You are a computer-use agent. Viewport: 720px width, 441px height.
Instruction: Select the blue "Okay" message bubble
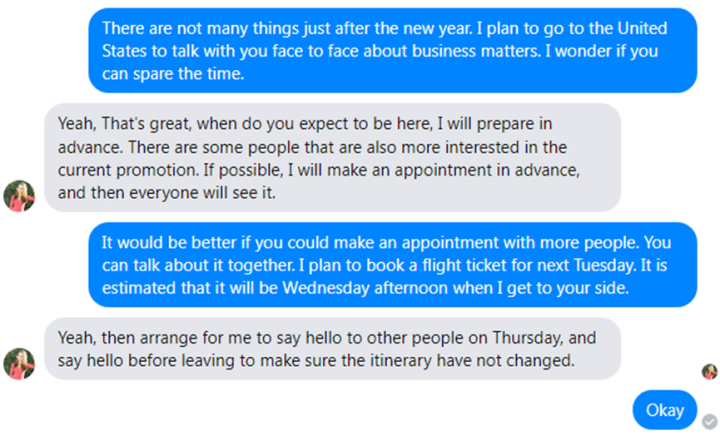[664, 410]
